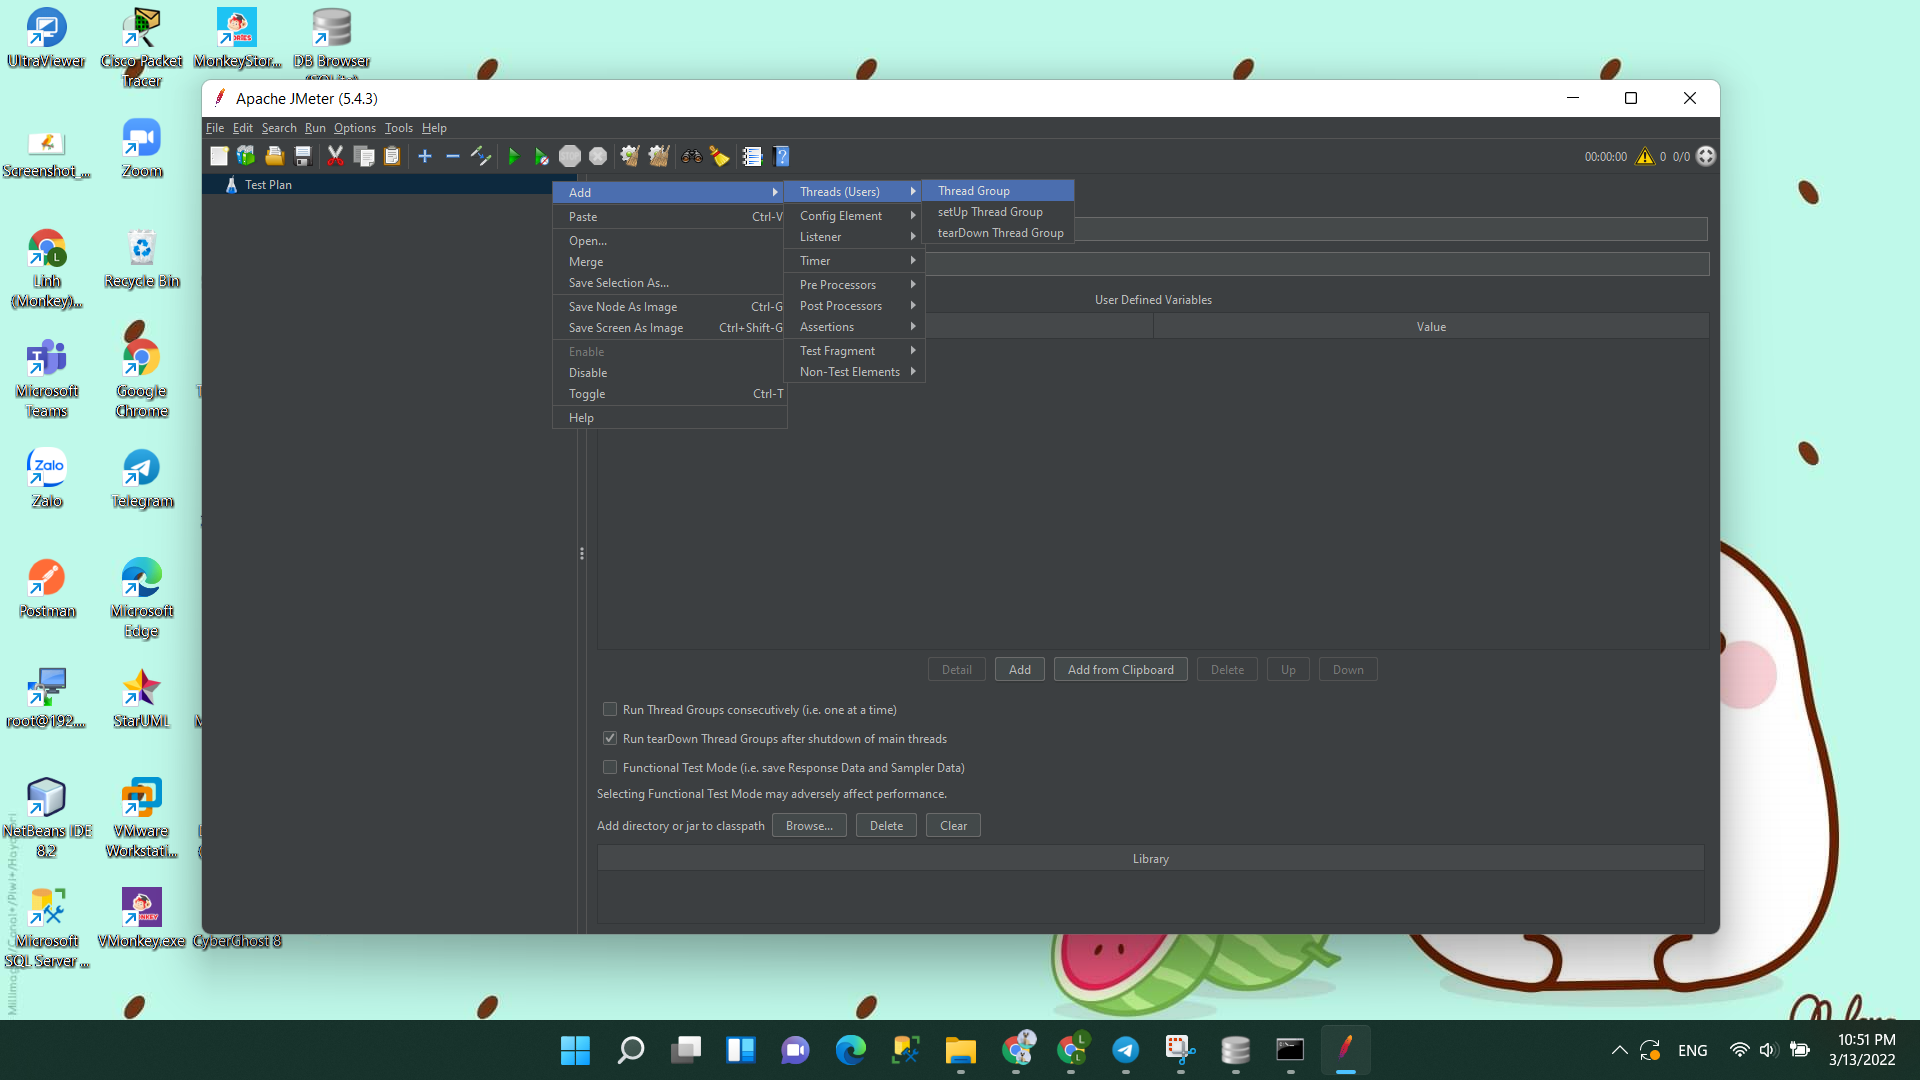The width and height of the screenshot is (1920, 1080).
Task: Click the Paste clipboard toolbar icon
Action: (392, 156)
